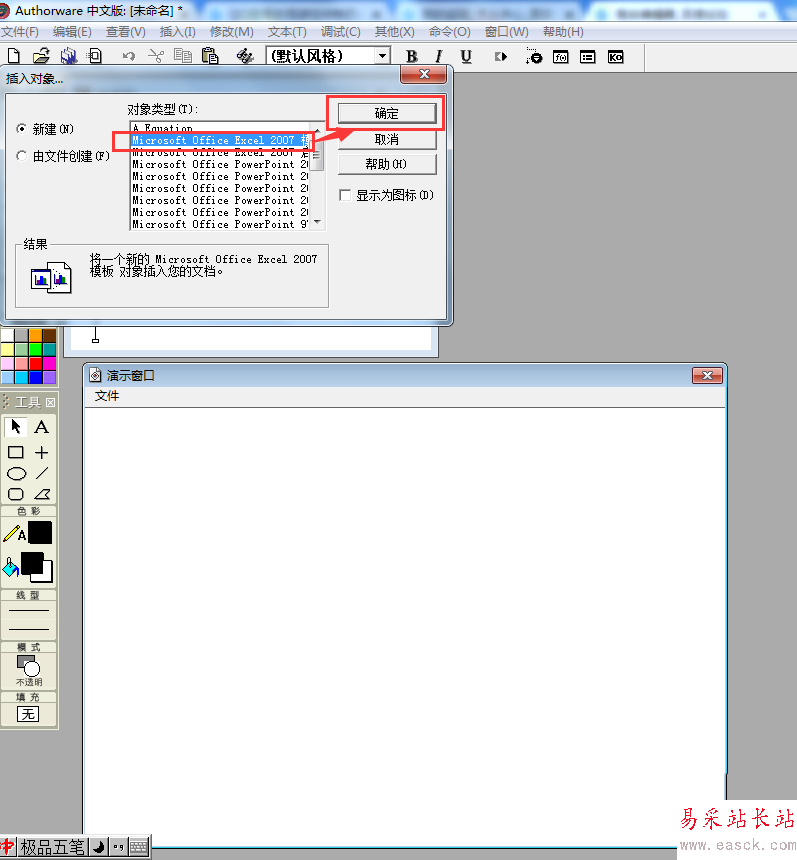Click the Open file toolbar icon
This screenshot has height=860, width=797.
tap(41, 56)
